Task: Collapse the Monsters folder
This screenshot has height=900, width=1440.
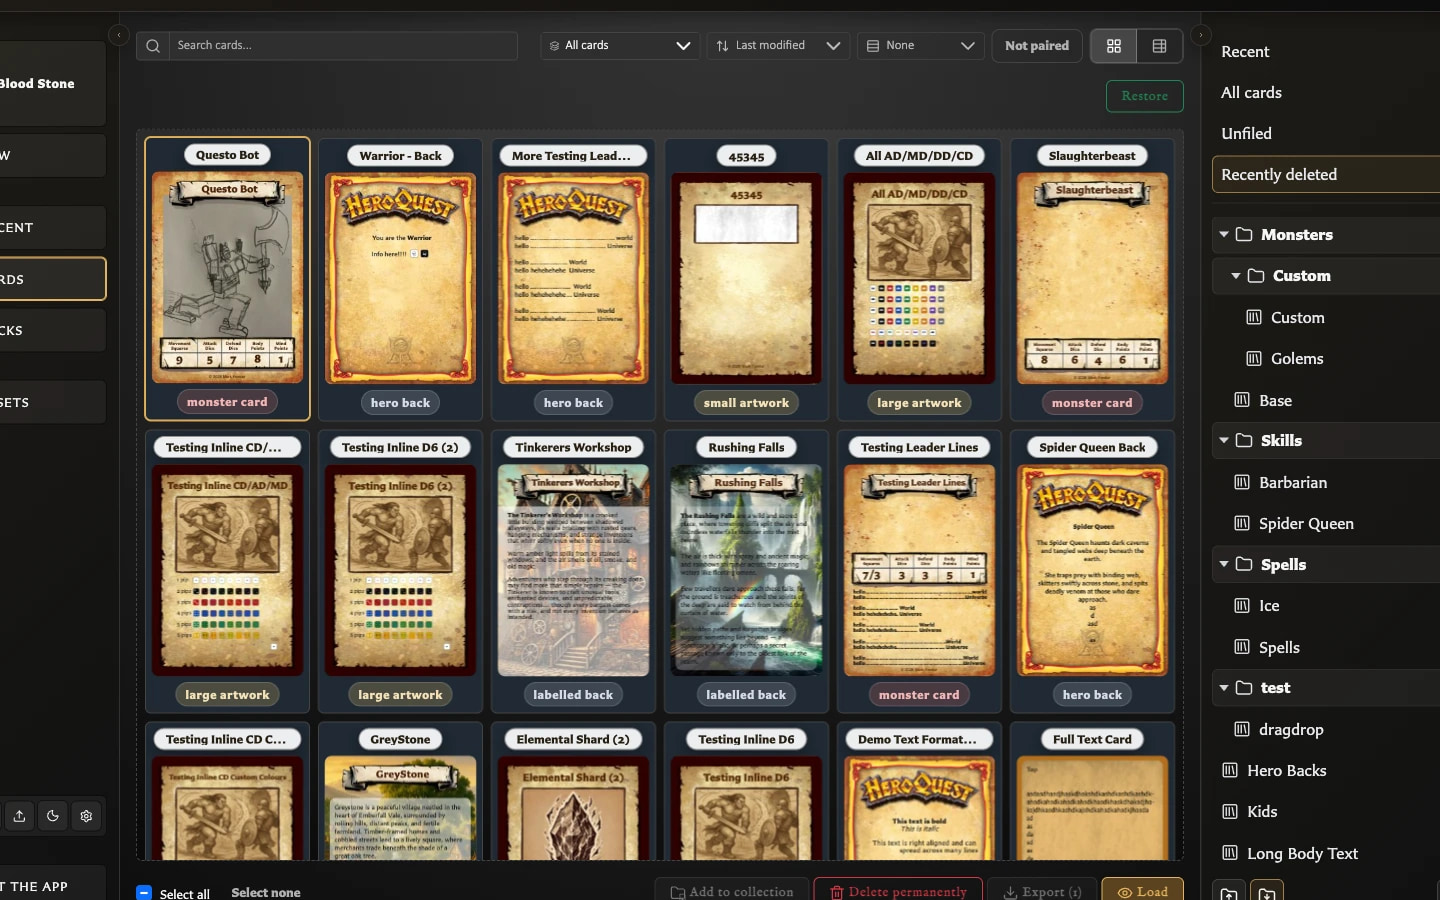Action: tap(1224, 235)
